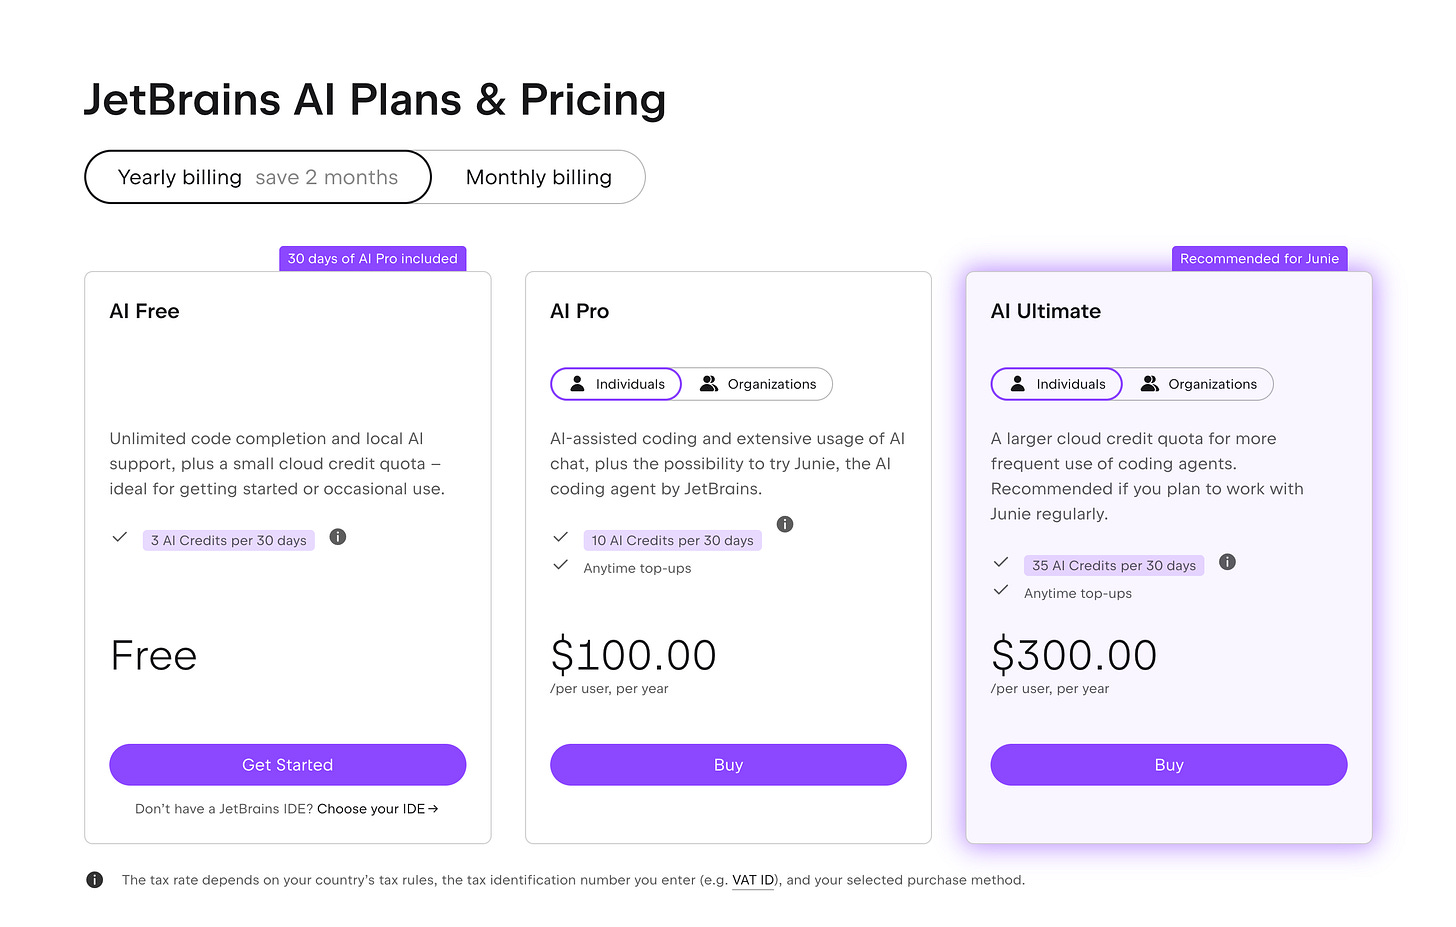
Task: Click info icon beside 3 AI Credits
Action: pyautogui.click(x=338, y=537)
